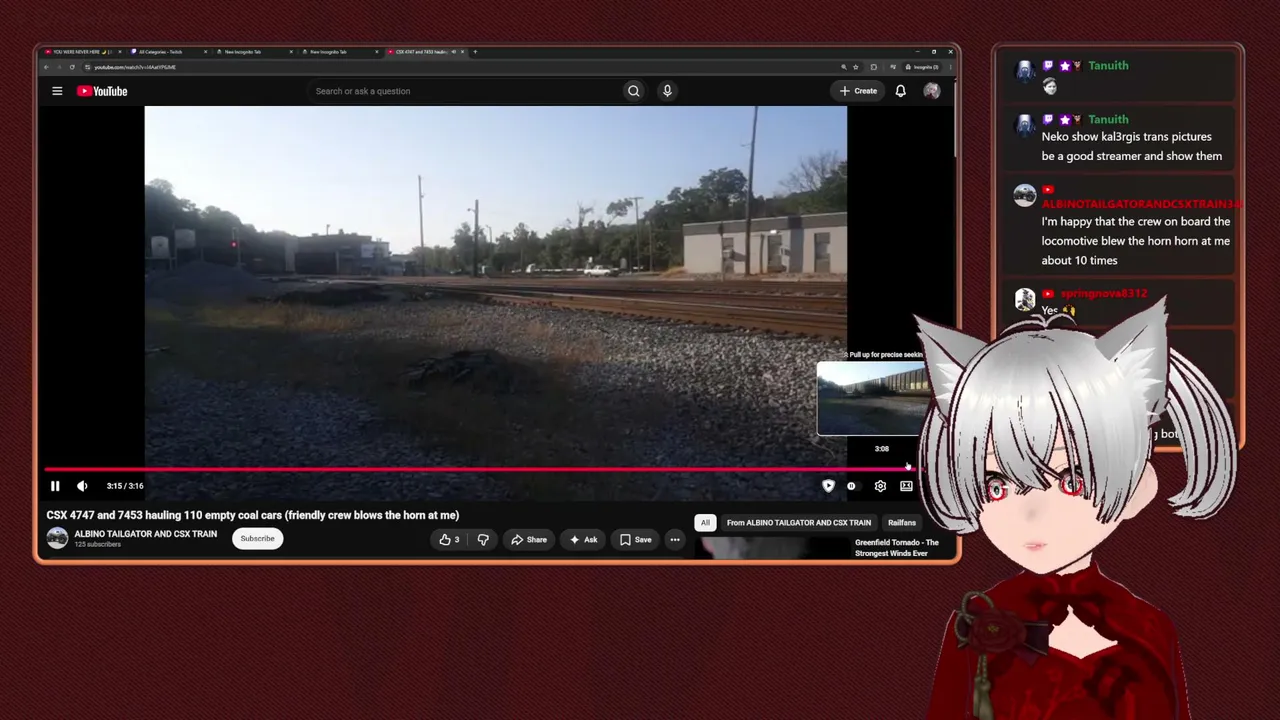This screenshot has height=720, width=1280.
Task: Click chat message 'Neko show kal3rgis trans pictures'
Action: tap(1132, 146)
